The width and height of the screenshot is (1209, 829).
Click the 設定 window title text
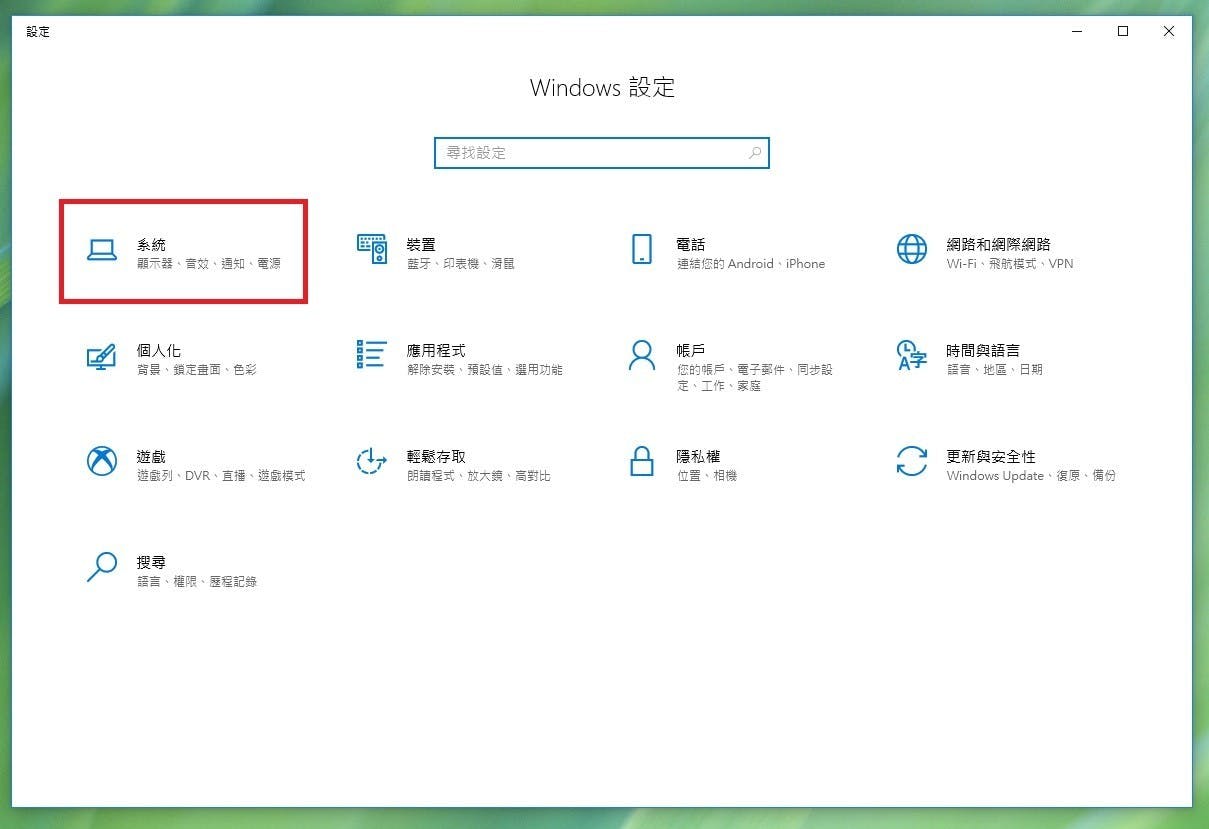(x=38, y=32)
